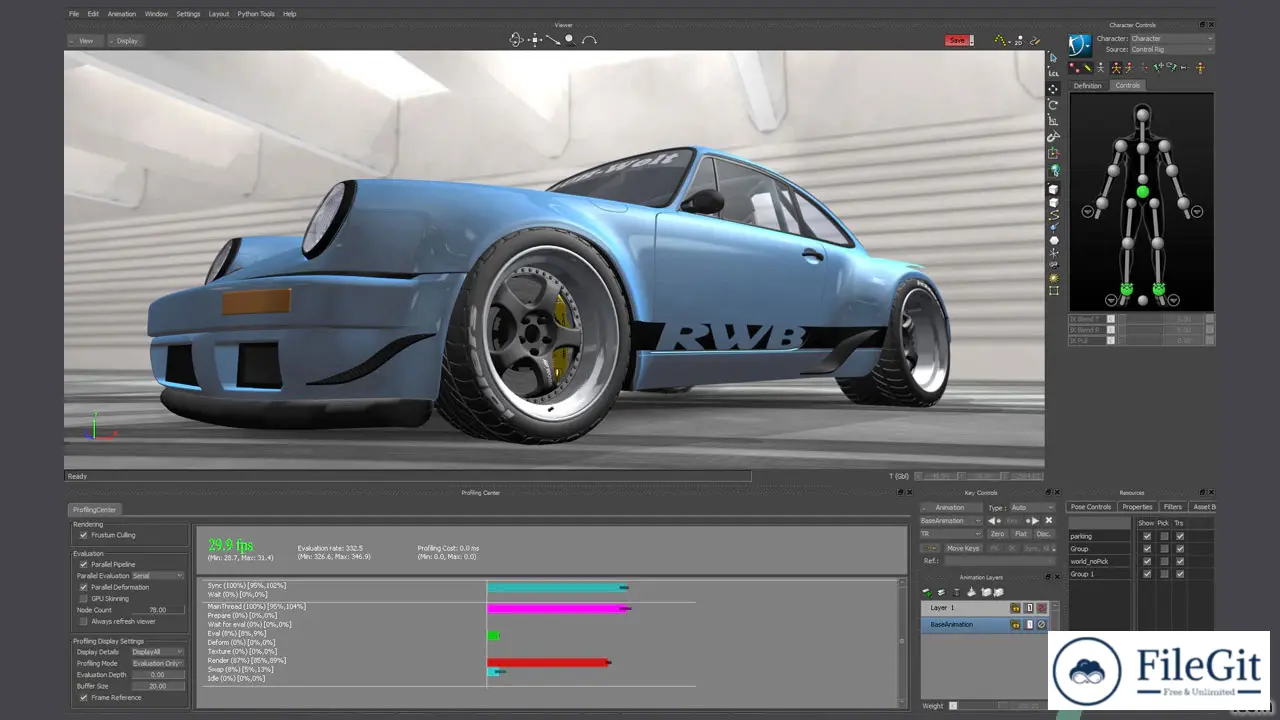Click the full body keying figure icon
Viewport: 1280px width, 720px height.
(x=1117, y=68)
